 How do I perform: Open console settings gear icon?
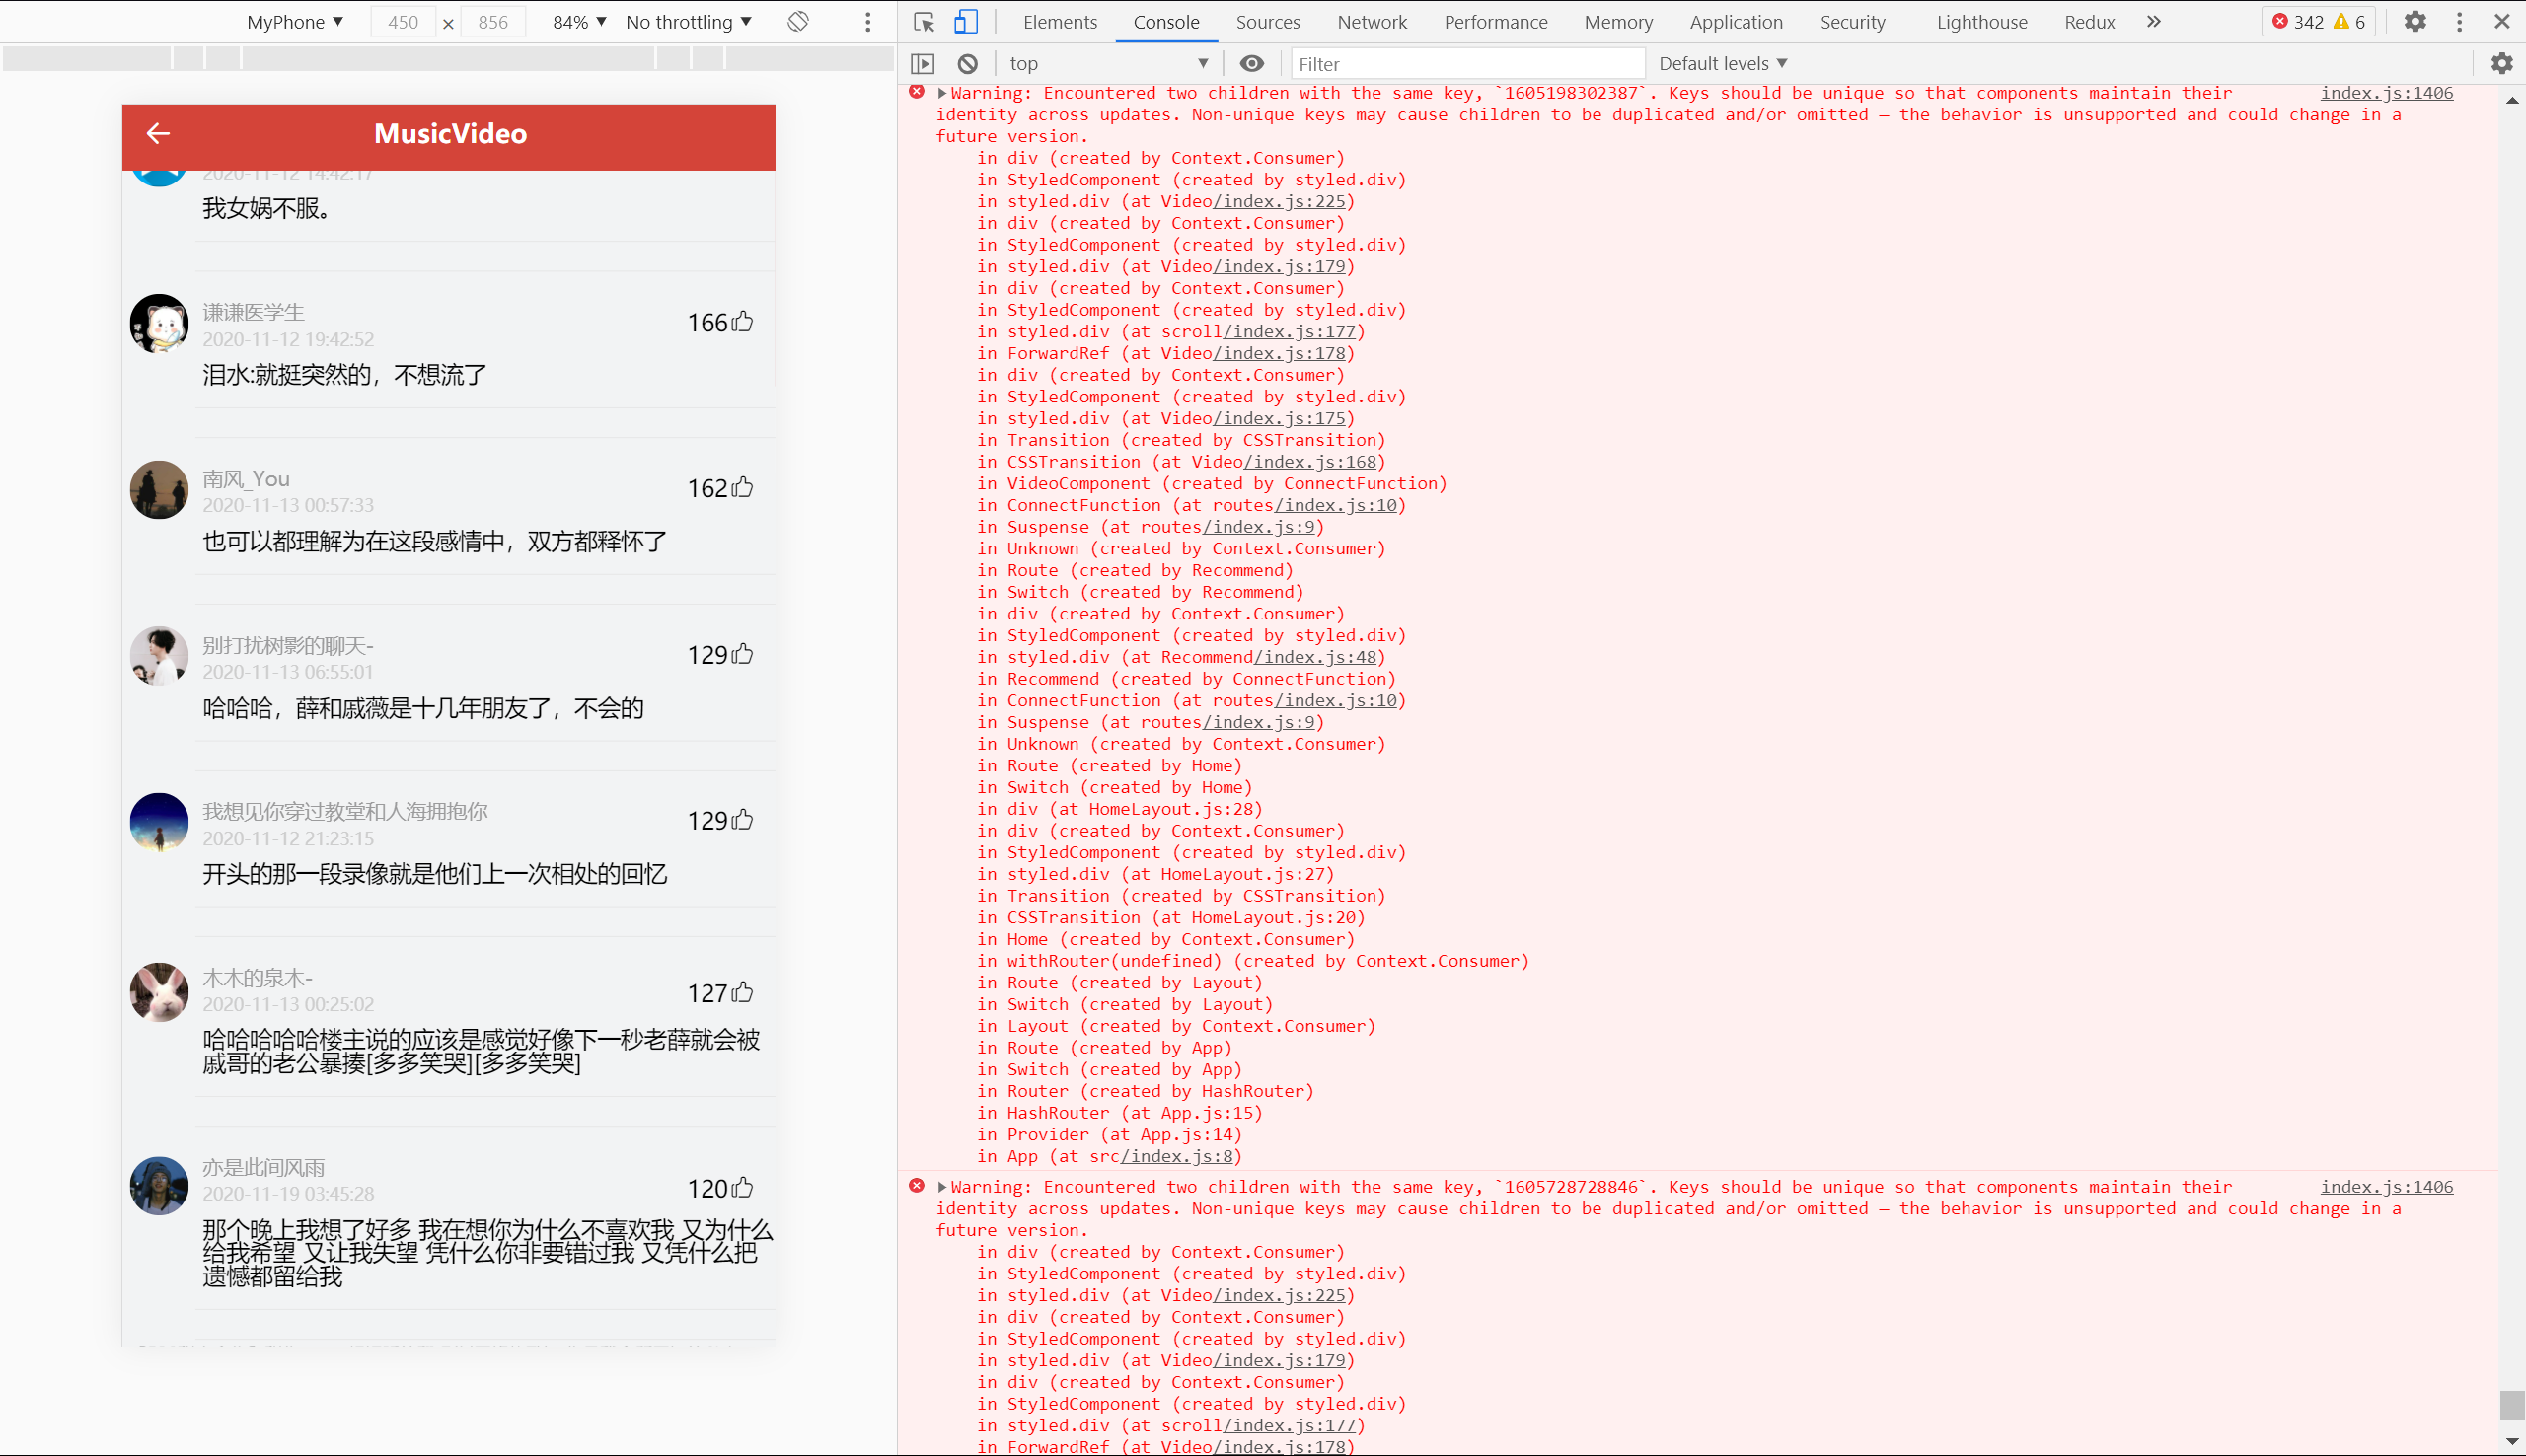click(x=2502, y=64)
